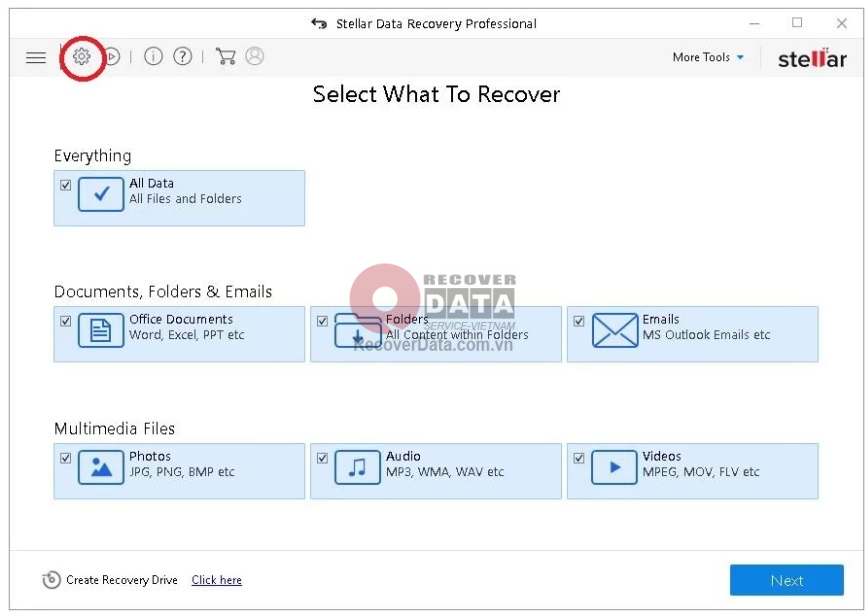Screen dimensions: 868x616
Task: Toggle the Emails checkbox
Action: (x=578, y=321)
